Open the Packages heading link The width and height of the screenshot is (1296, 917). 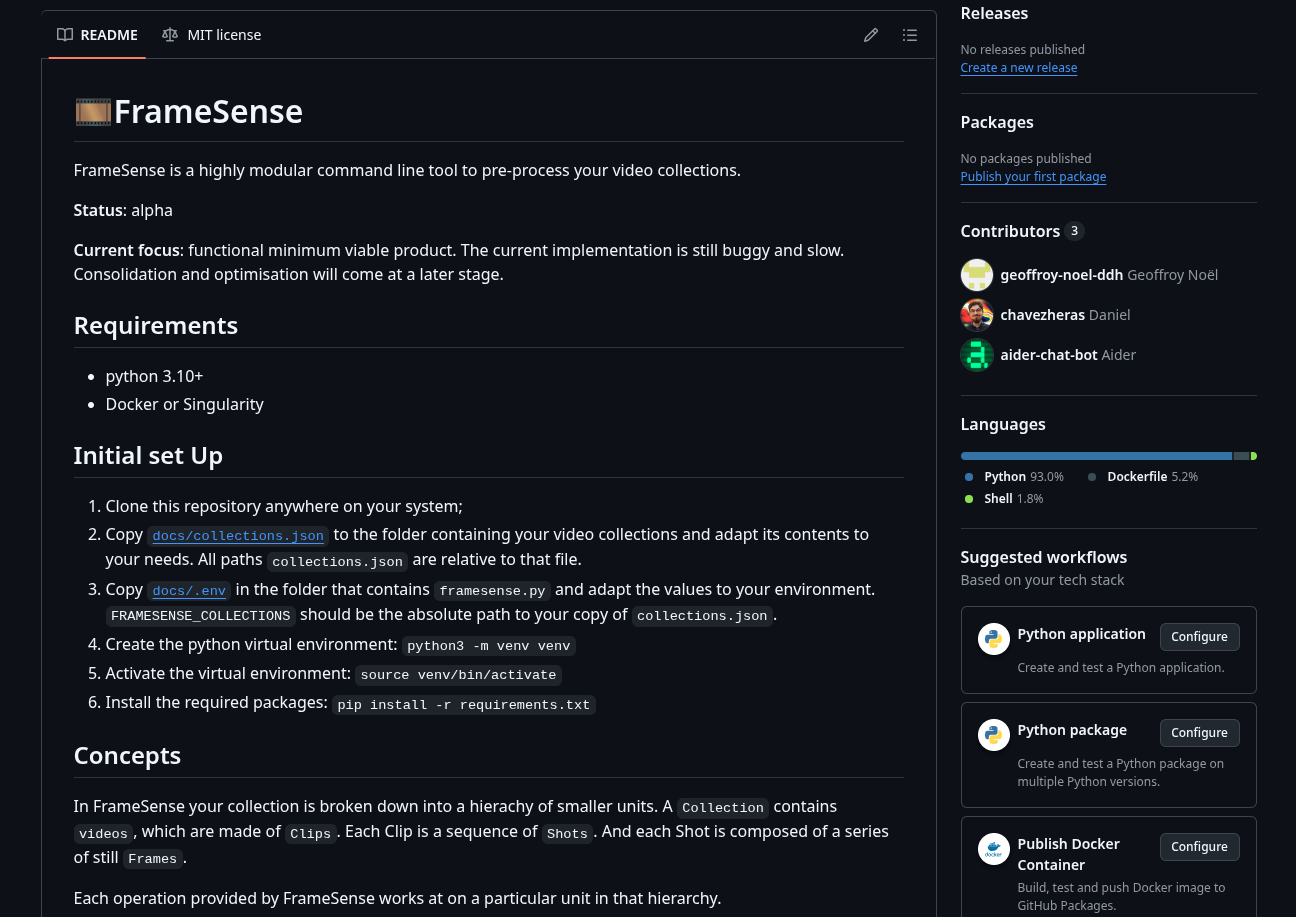[997, 122]
